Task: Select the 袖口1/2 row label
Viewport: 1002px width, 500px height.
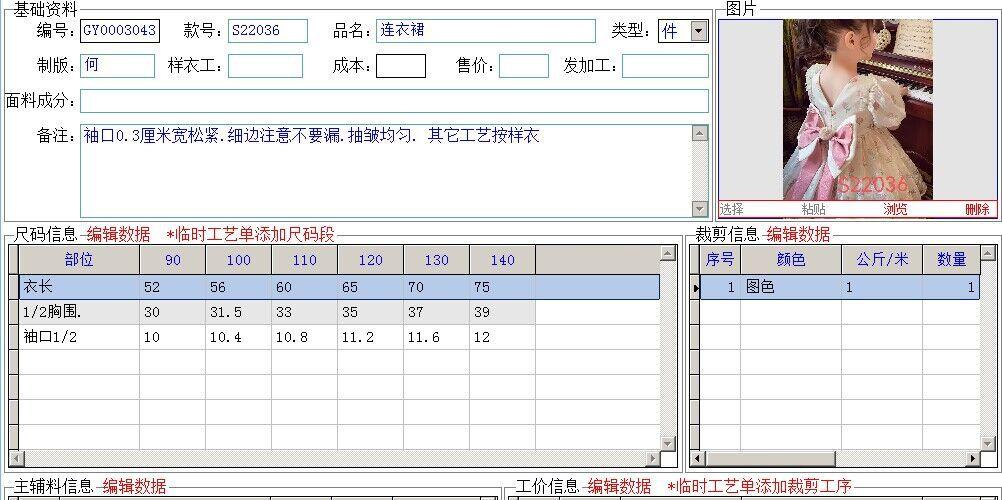Action: pos(79,337)
